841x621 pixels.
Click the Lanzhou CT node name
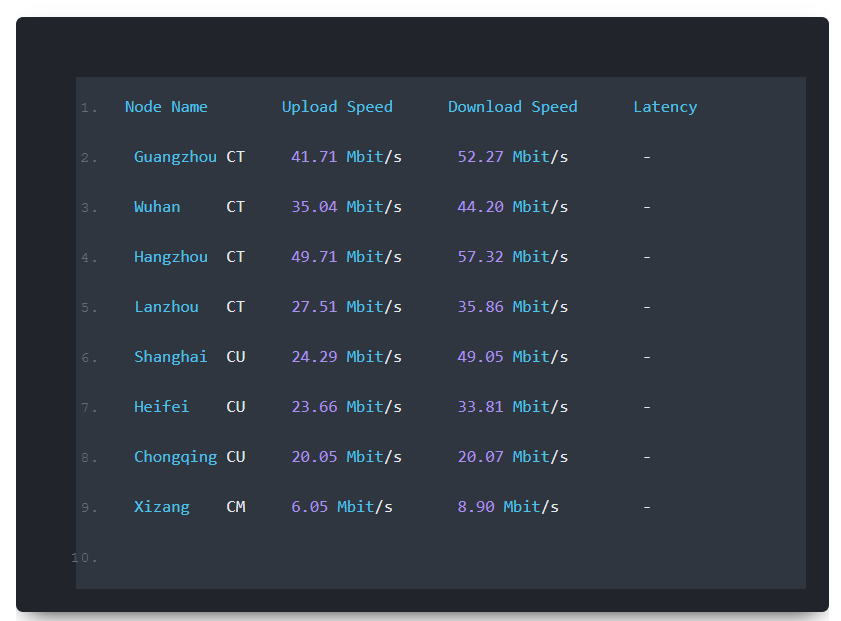click(166, 306)
